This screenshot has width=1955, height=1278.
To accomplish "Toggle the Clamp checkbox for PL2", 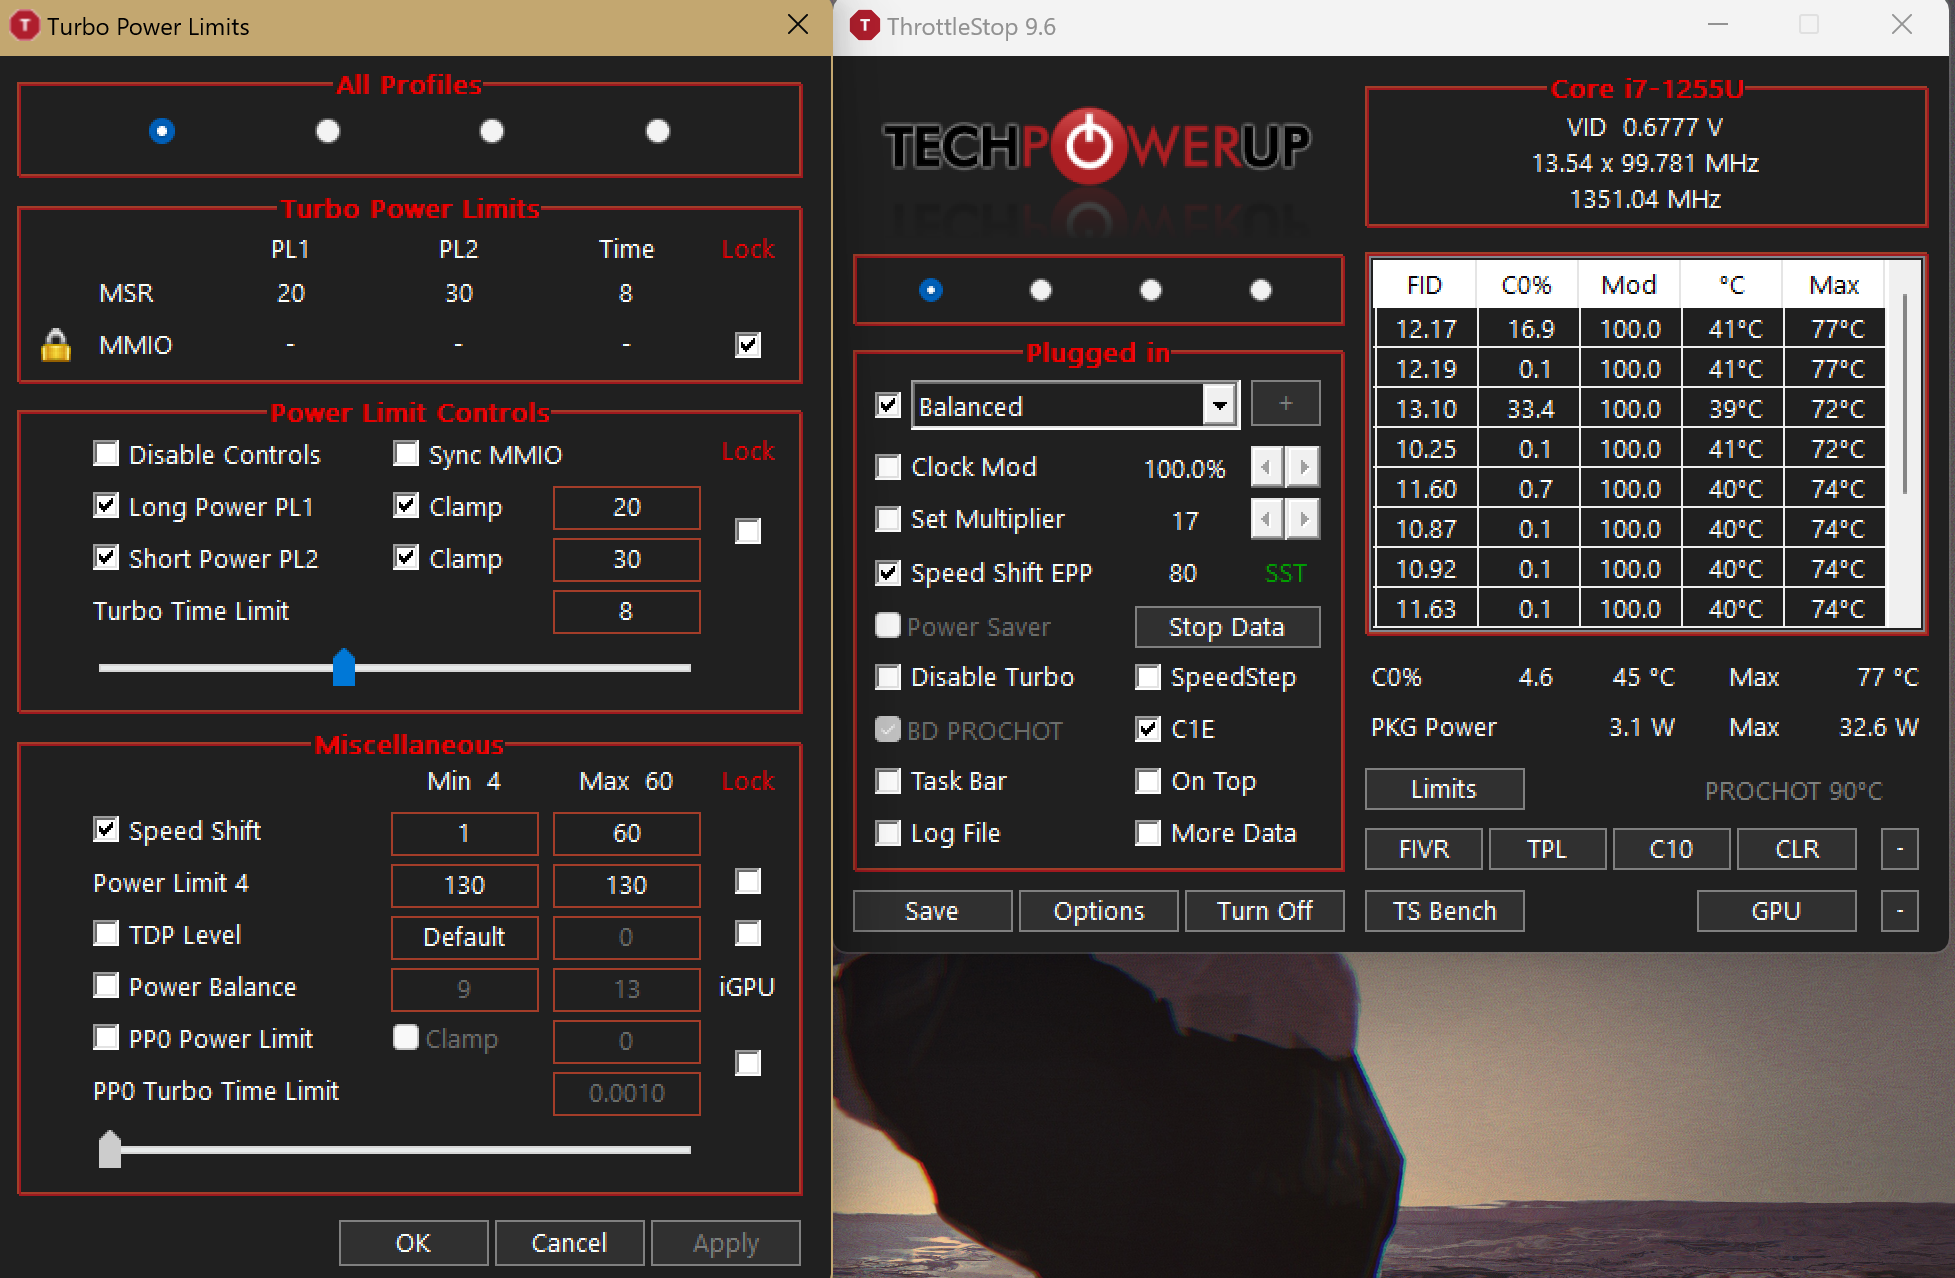I will tap(406, 558).
